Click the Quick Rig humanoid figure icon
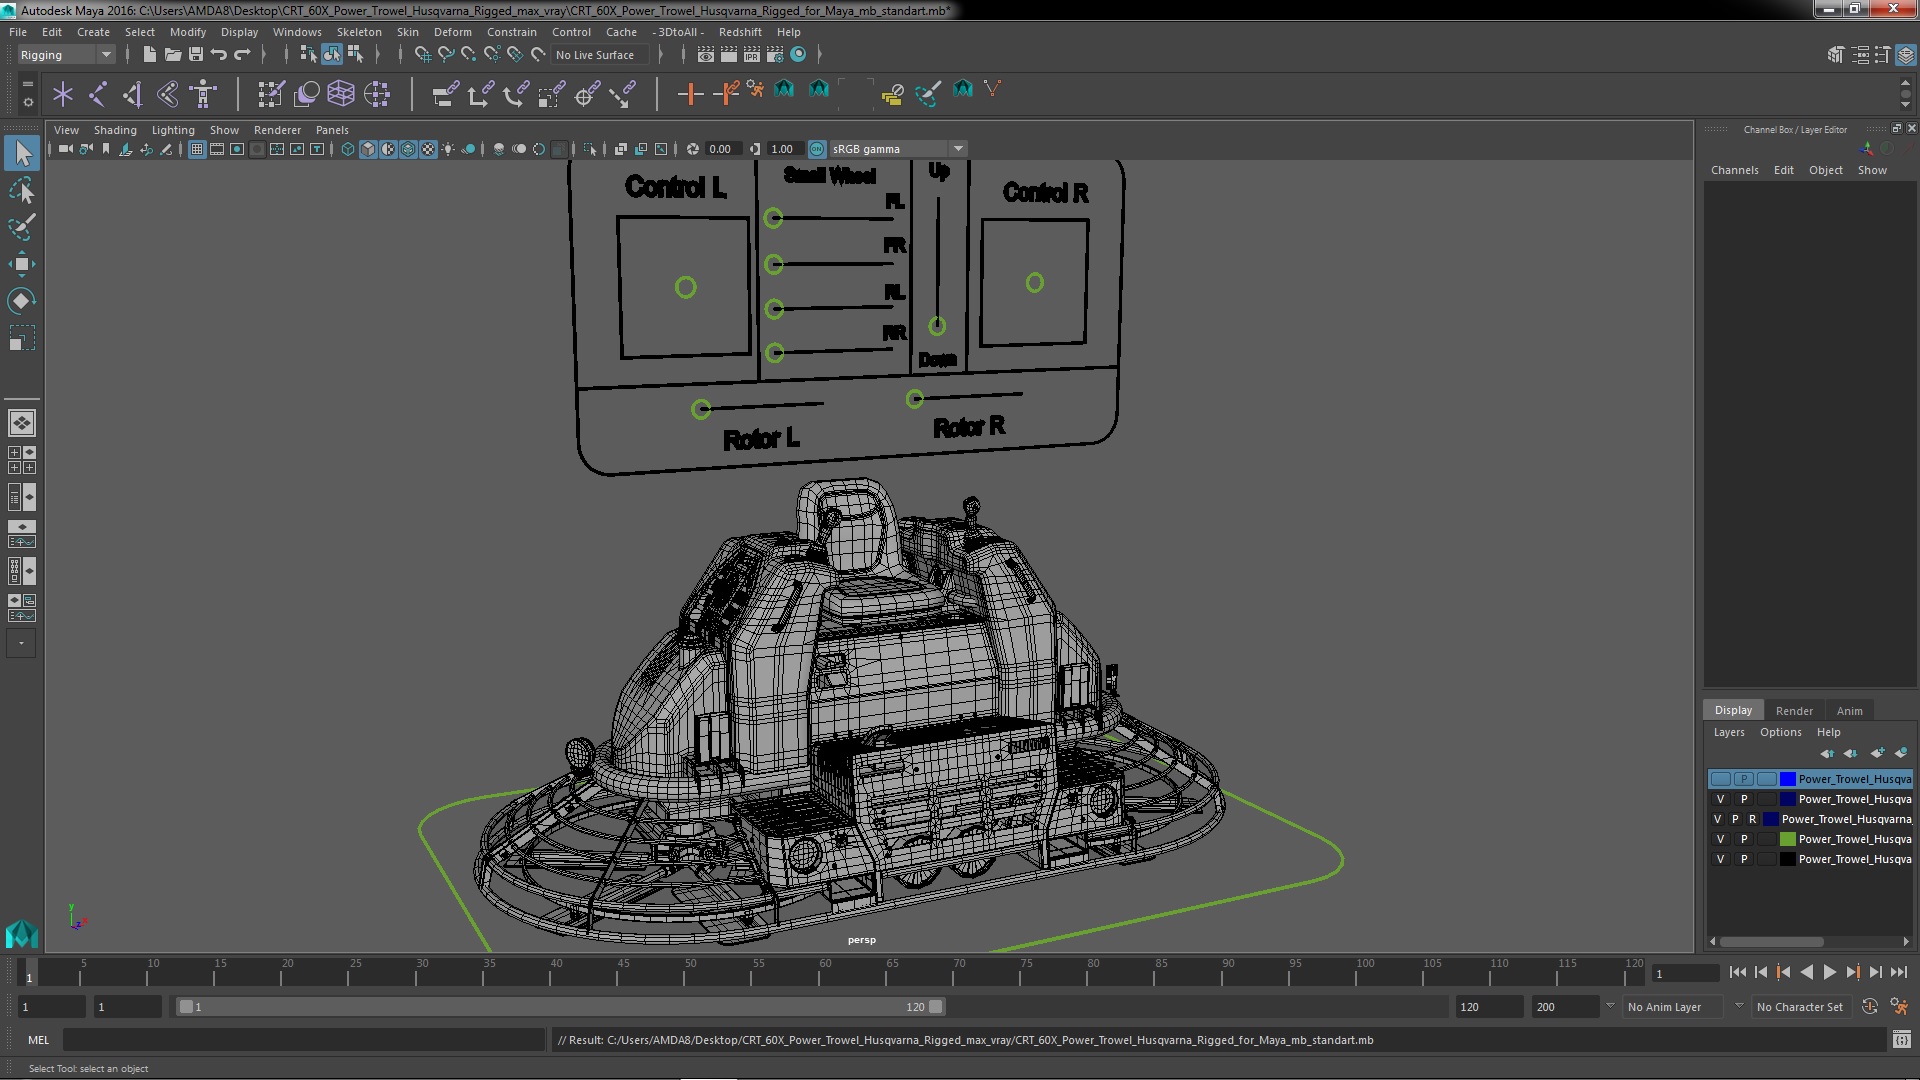The width and height of the screenshot is (1920, 1080). pyautogui.click(x=203, y=94)
